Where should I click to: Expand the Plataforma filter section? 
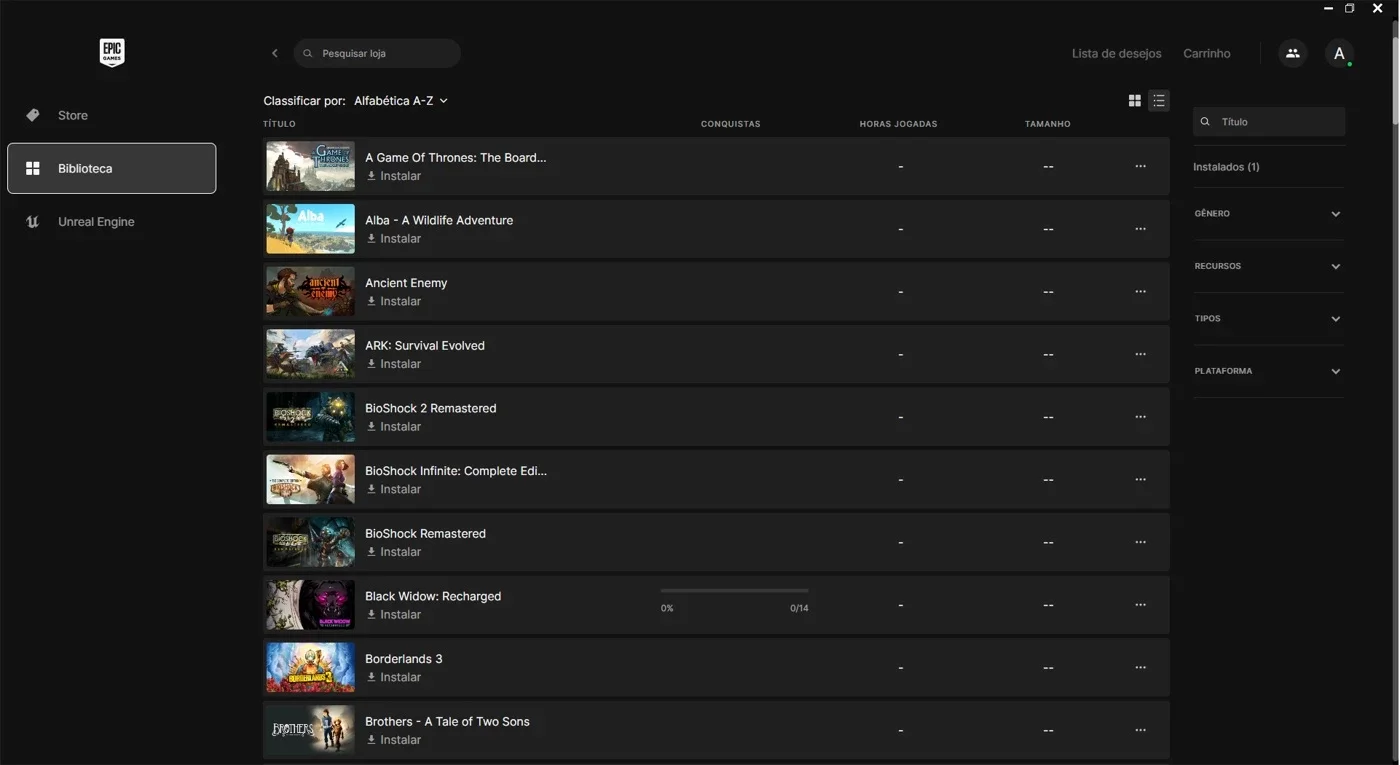1268,371
